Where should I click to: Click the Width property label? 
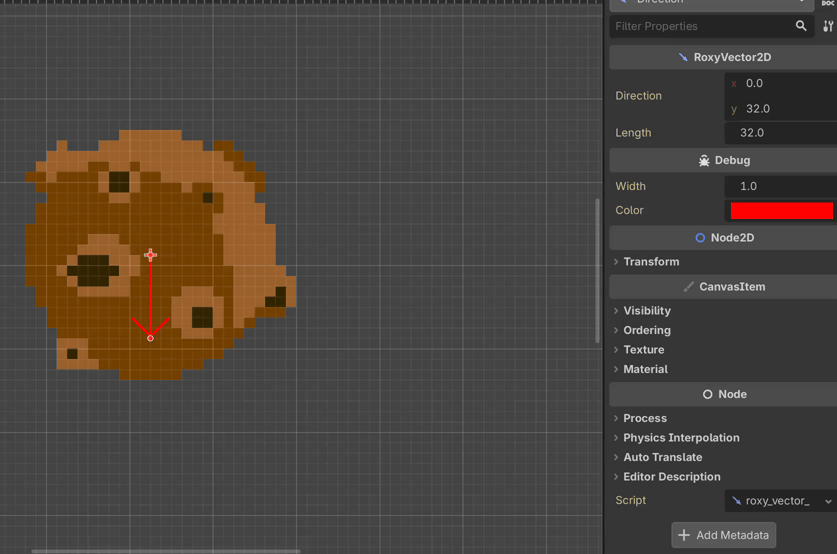(x=630, y=186)
